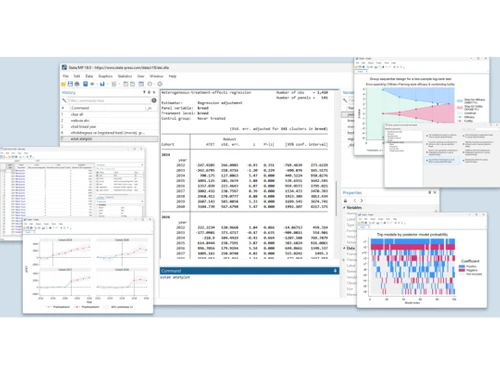
Task: Open dropdown arrow next to Graph icon
Action: [x=106, y=84]
